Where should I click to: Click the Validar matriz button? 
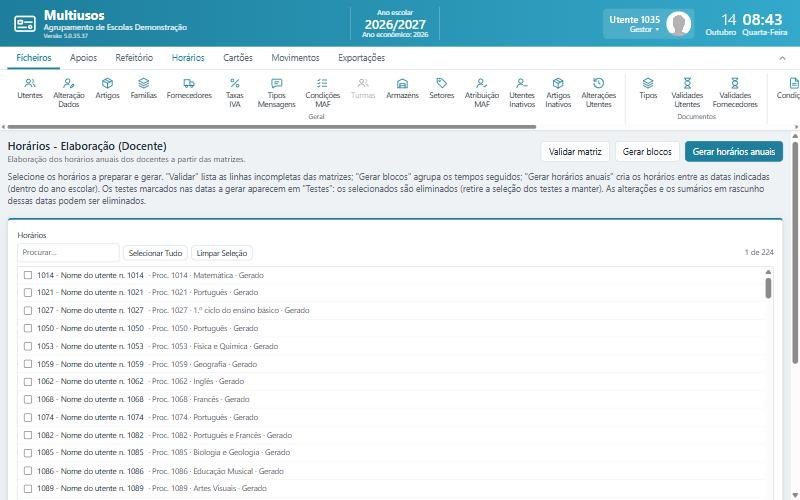pos(575,152)
